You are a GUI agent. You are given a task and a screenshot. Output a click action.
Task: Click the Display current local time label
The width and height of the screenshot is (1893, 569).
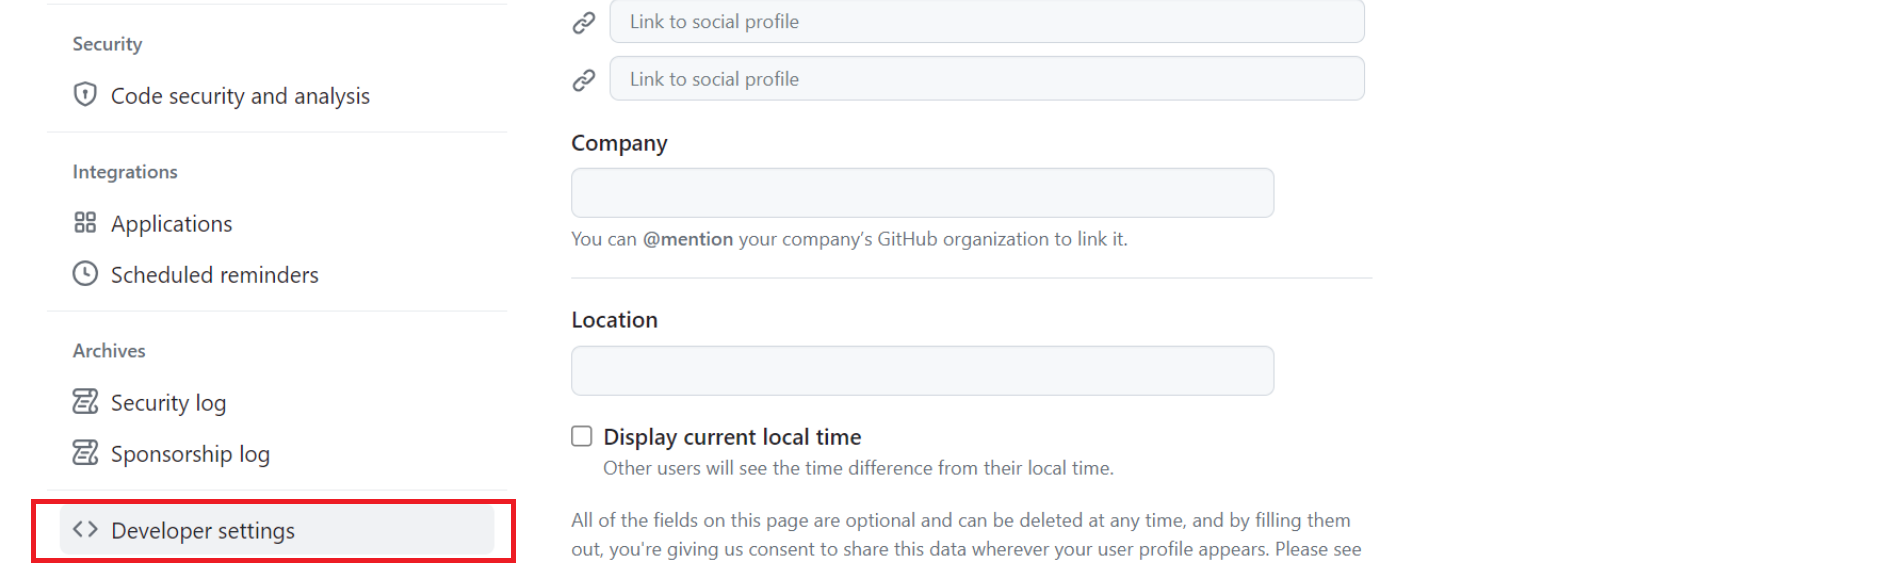(x=732, y=437)
